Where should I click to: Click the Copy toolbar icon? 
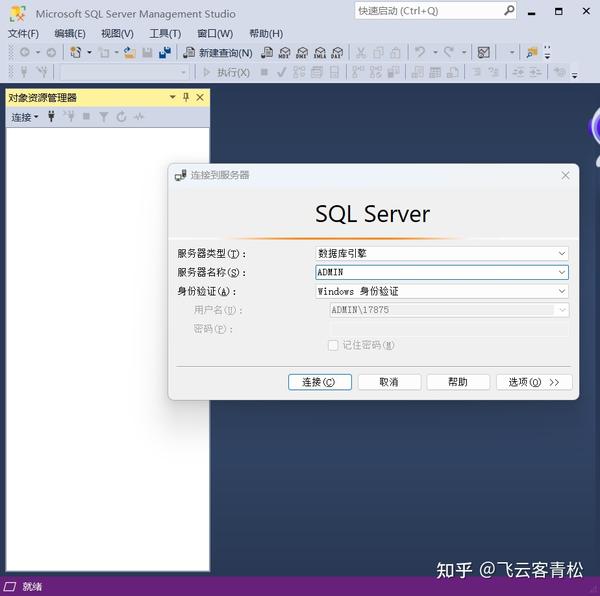pyautogui.click(x=378, y=52)
